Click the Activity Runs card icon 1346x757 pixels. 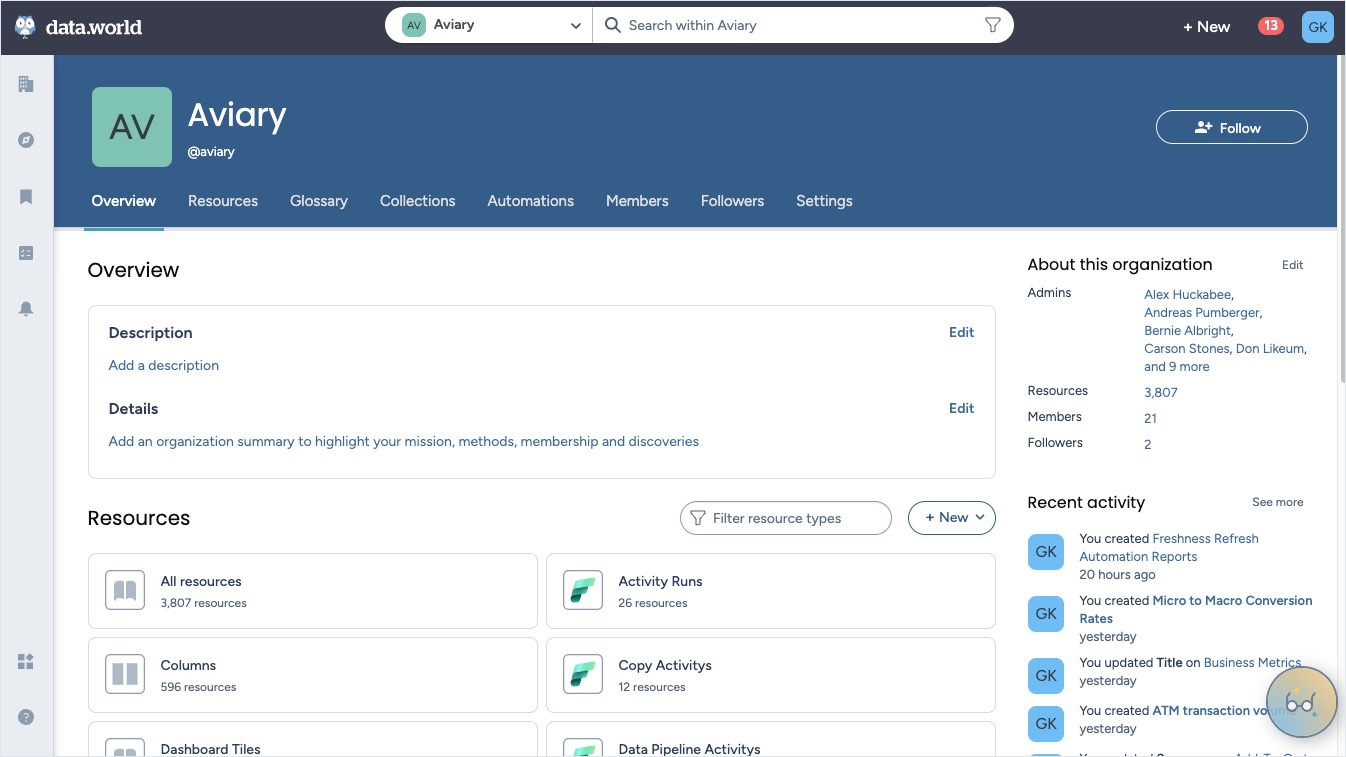(x=583, y=590)
